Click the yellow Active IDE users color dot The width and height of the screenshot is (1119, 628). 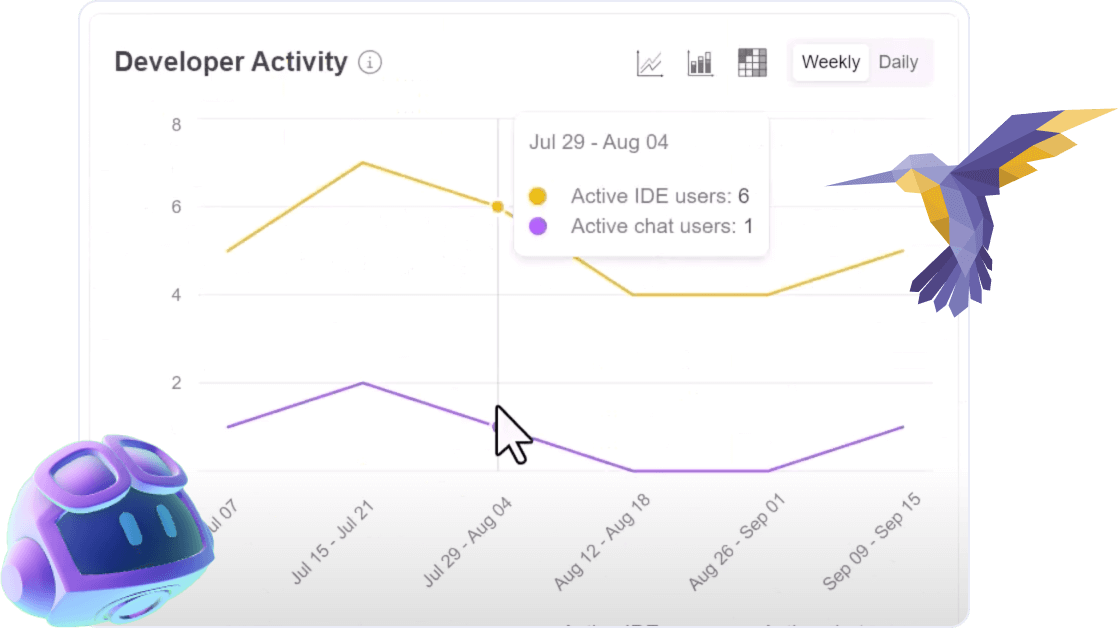538,196
